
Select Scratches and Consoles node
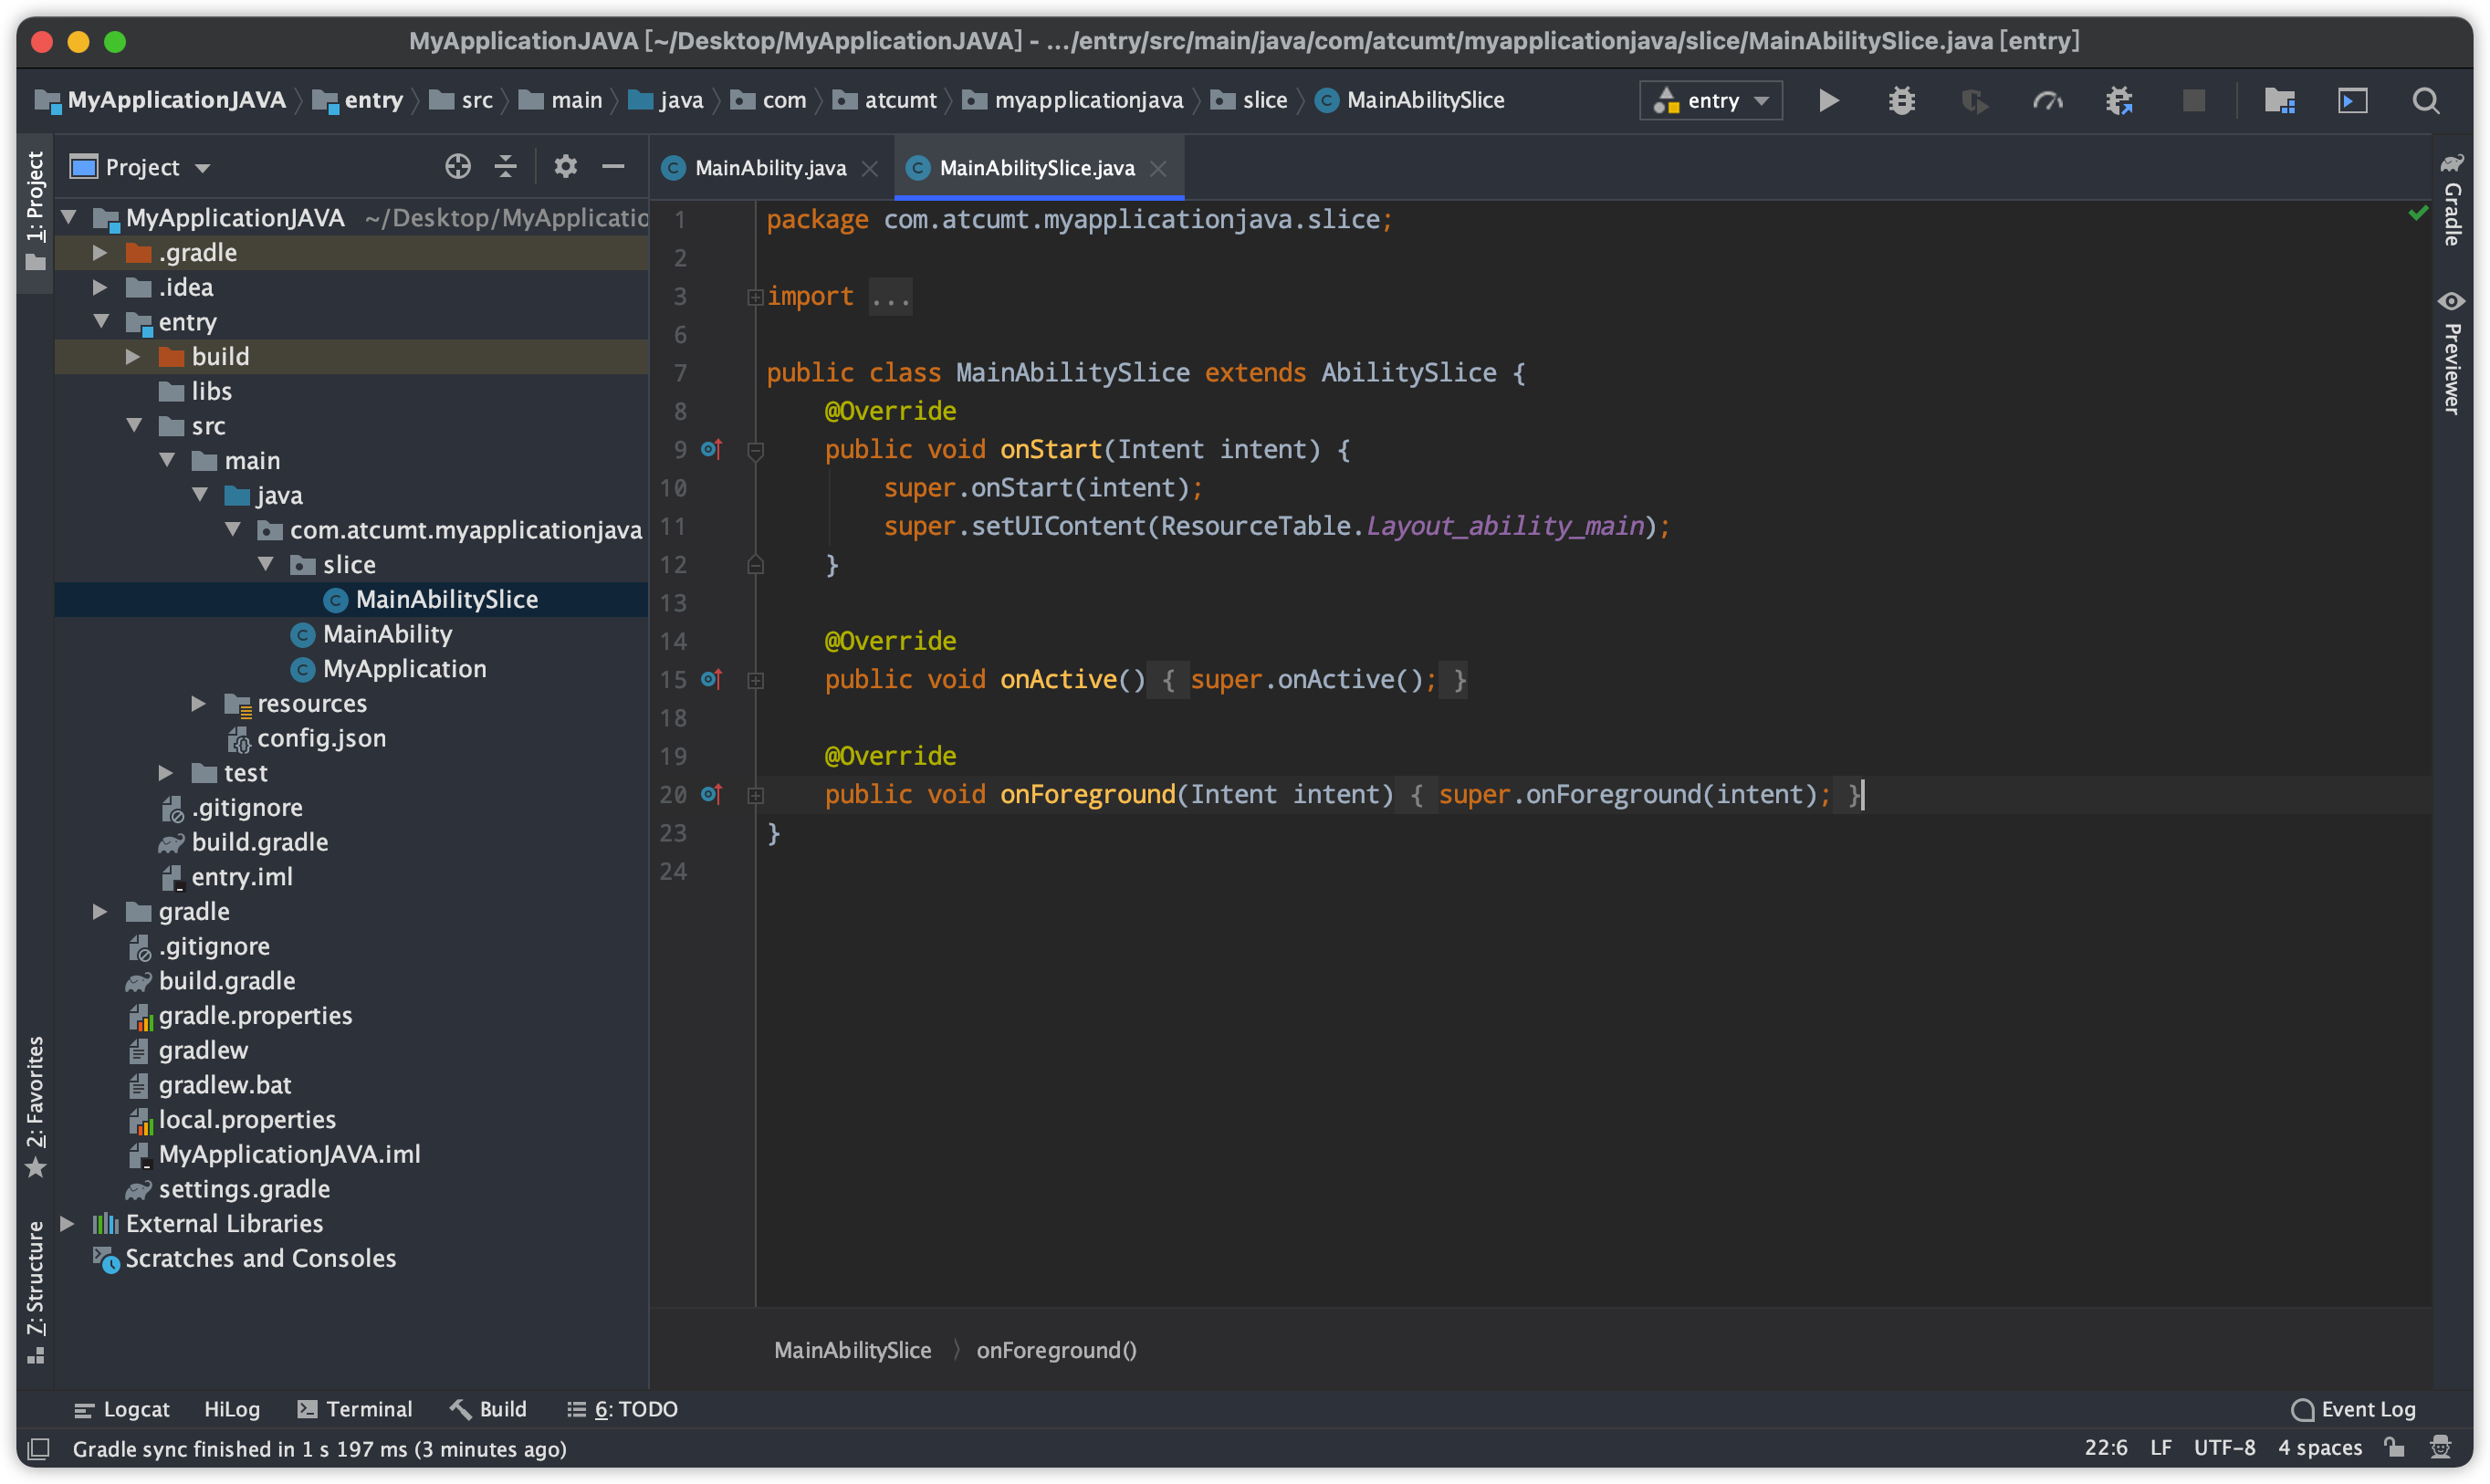[x=260, y=1257]
